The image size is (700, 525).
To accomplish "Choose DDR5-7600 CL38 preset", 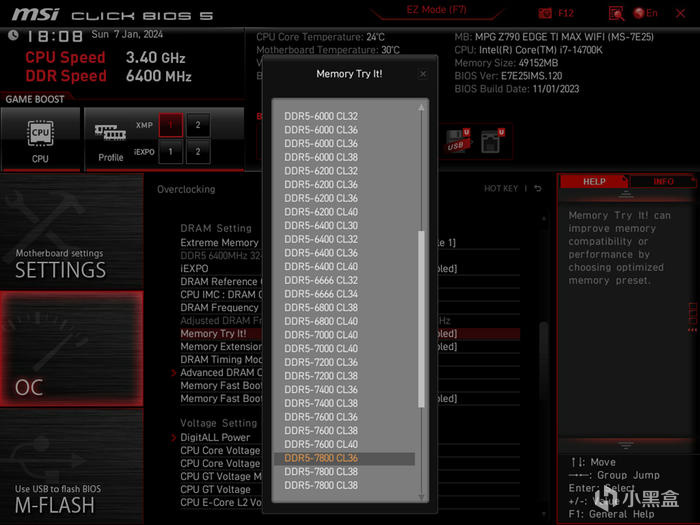I will (321, 430).
